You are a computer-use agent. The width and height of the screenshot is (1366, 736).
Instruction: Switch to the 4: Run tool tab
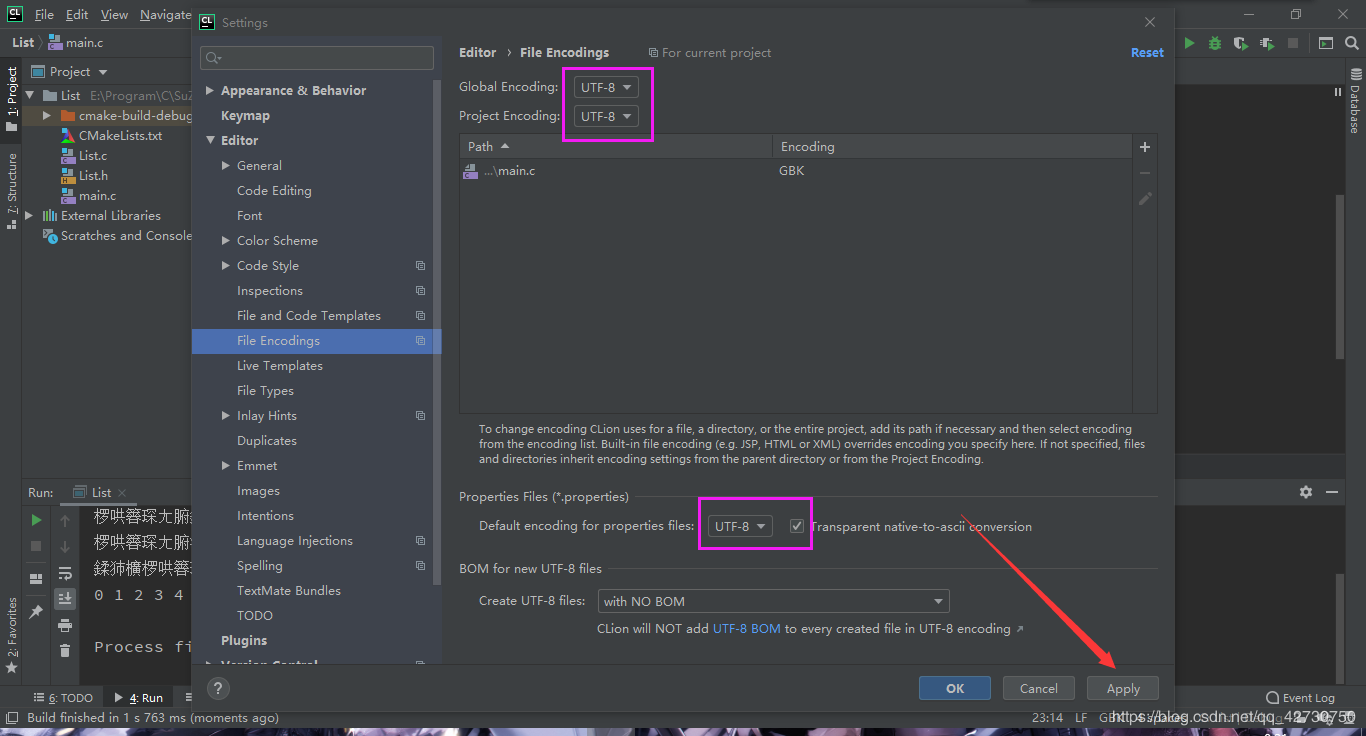139,698
